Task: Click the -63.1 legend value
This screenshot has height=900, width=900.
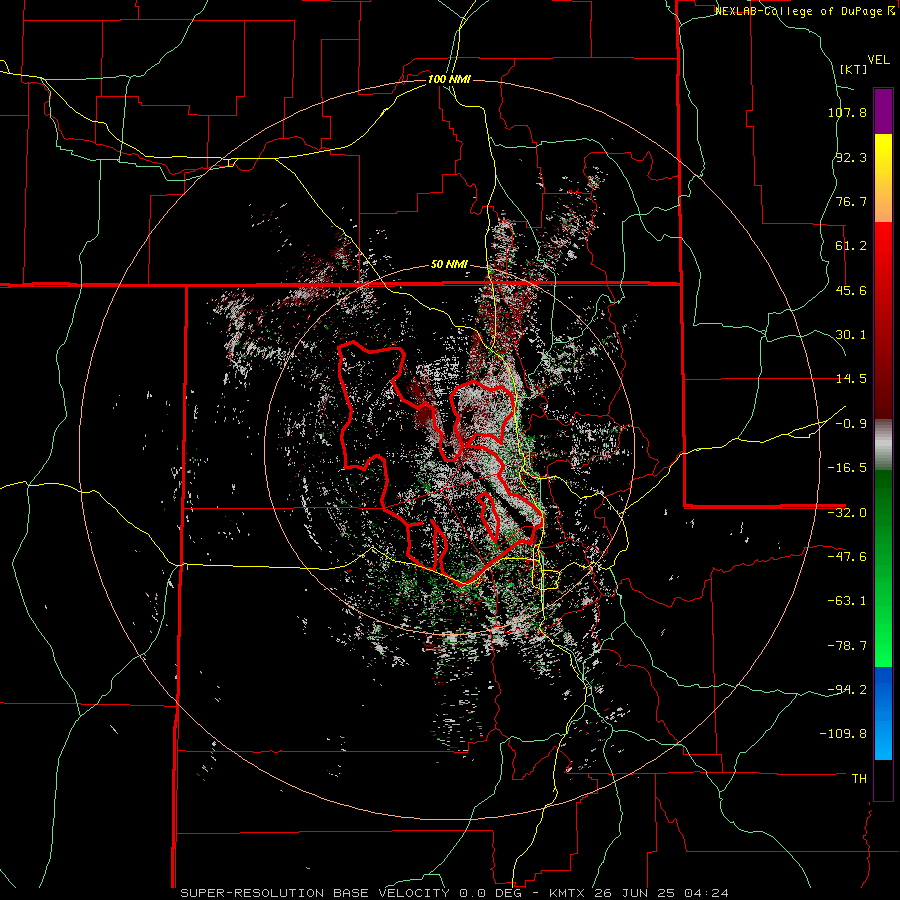Action: point(847,601)
